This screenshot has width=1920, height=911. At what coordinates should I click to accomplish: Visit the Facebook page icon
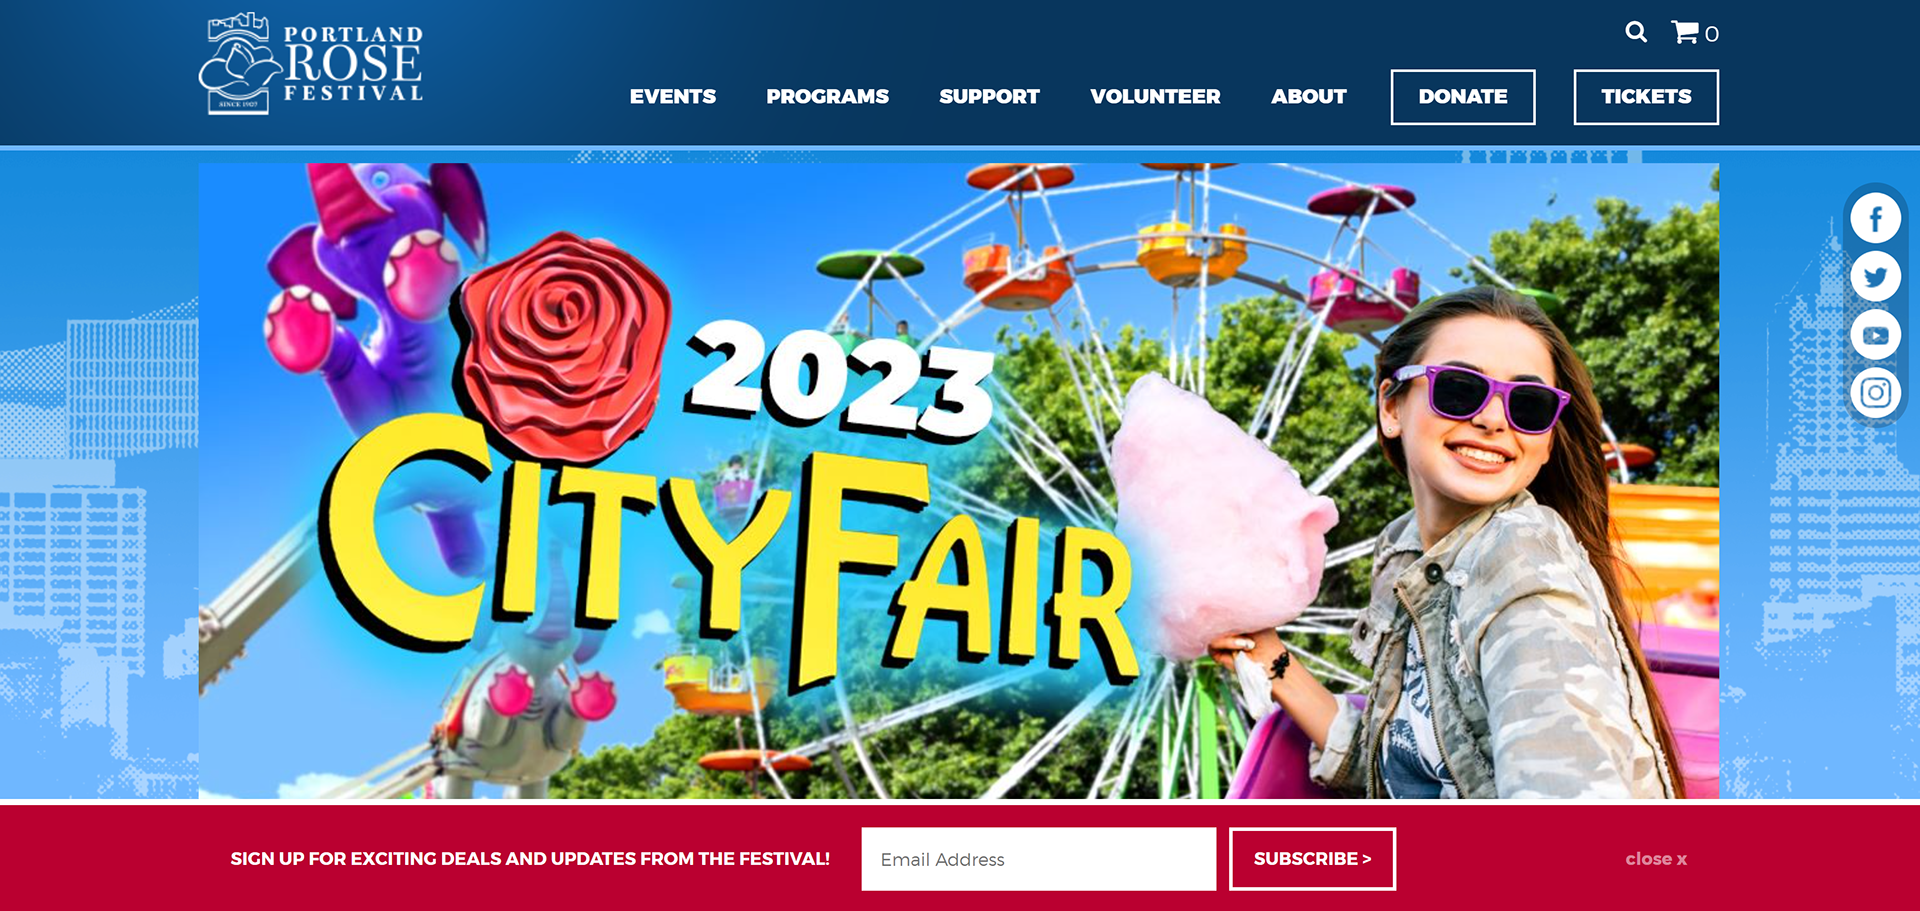click(1875, 218)
